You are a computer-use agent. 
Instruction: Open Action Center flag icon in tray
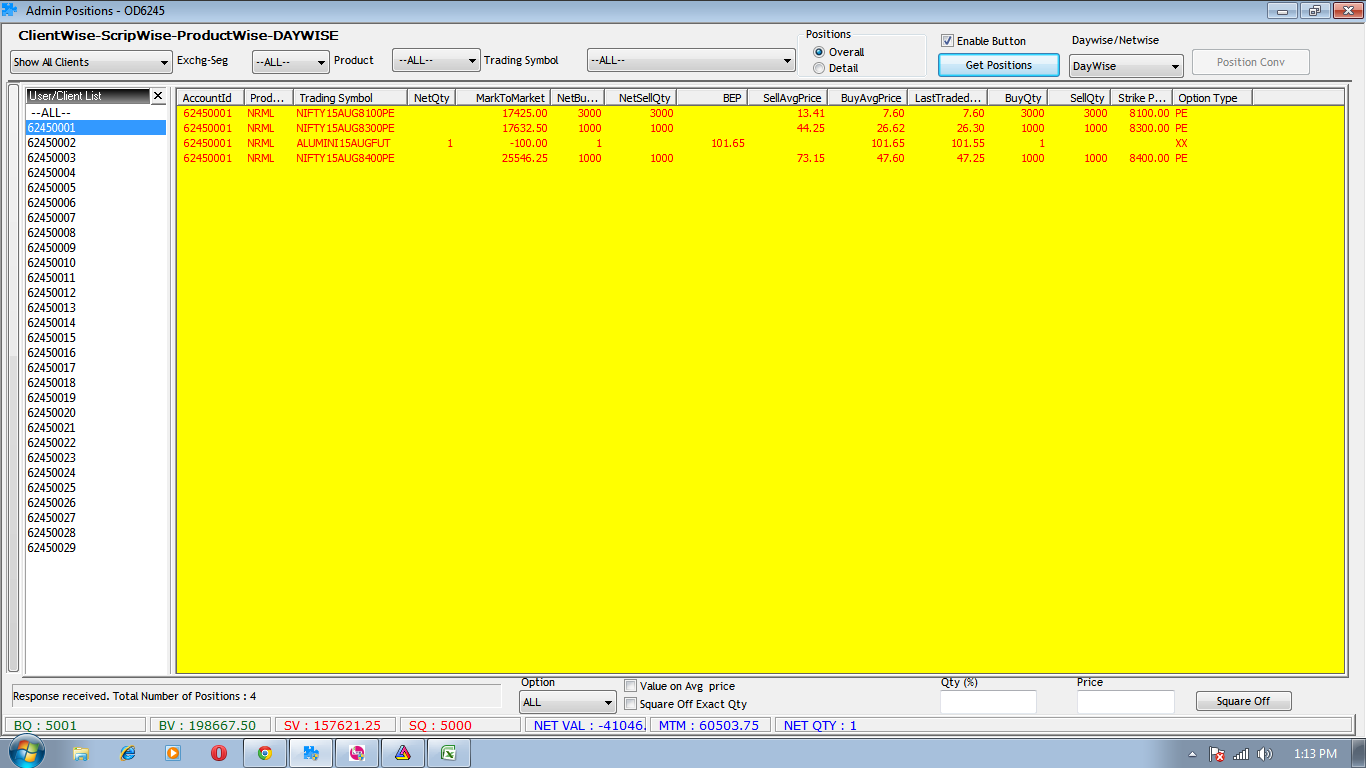pyautogui.click(x=1217, y=754)
